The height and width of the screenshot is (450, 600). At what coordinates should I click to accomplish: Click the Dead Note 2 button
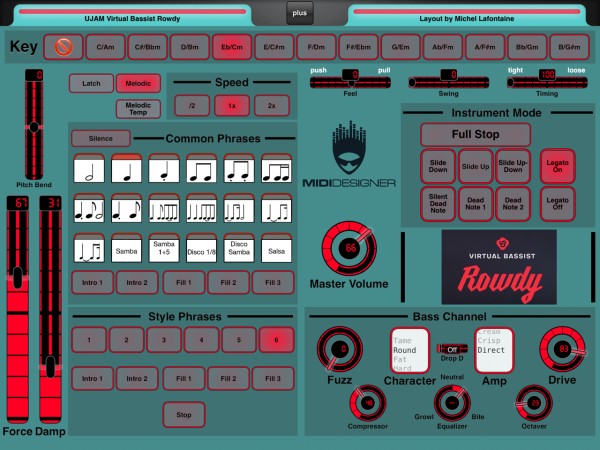click(x=513, y=204)
